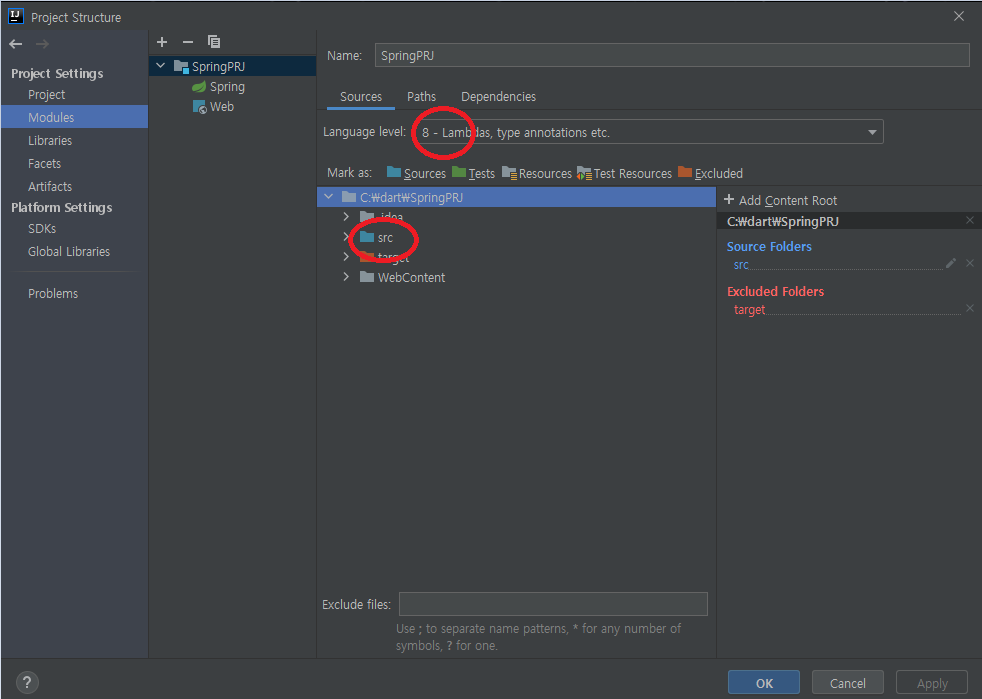The image size is (982, 699).
Task: Copy the selected module
Action: click(214, 42)
